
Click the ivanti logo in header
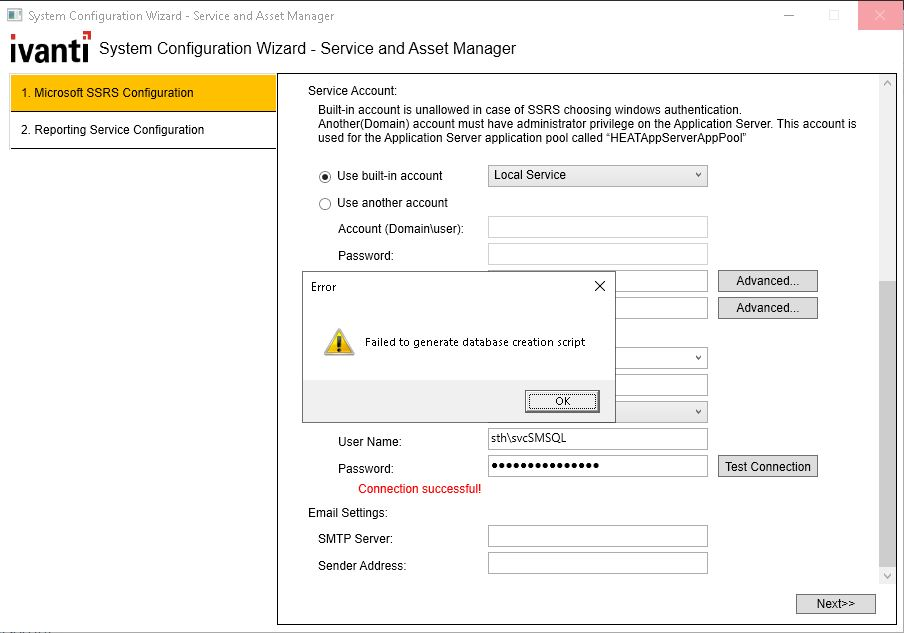click(x=49, y=49)
